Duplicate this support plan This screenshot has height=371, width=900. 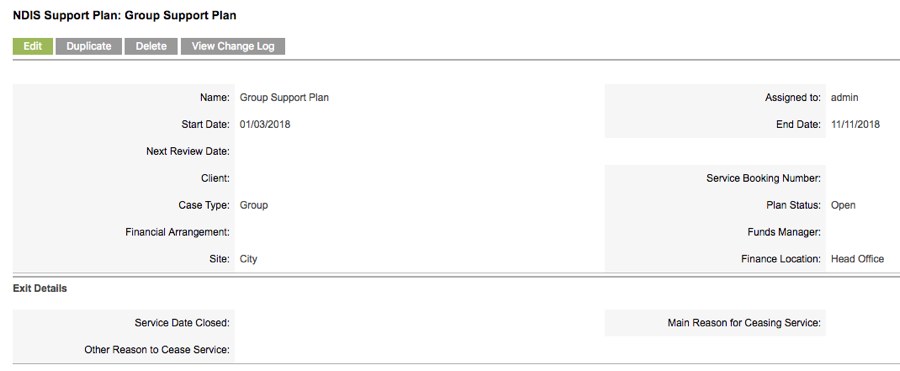tap(89, 47)
